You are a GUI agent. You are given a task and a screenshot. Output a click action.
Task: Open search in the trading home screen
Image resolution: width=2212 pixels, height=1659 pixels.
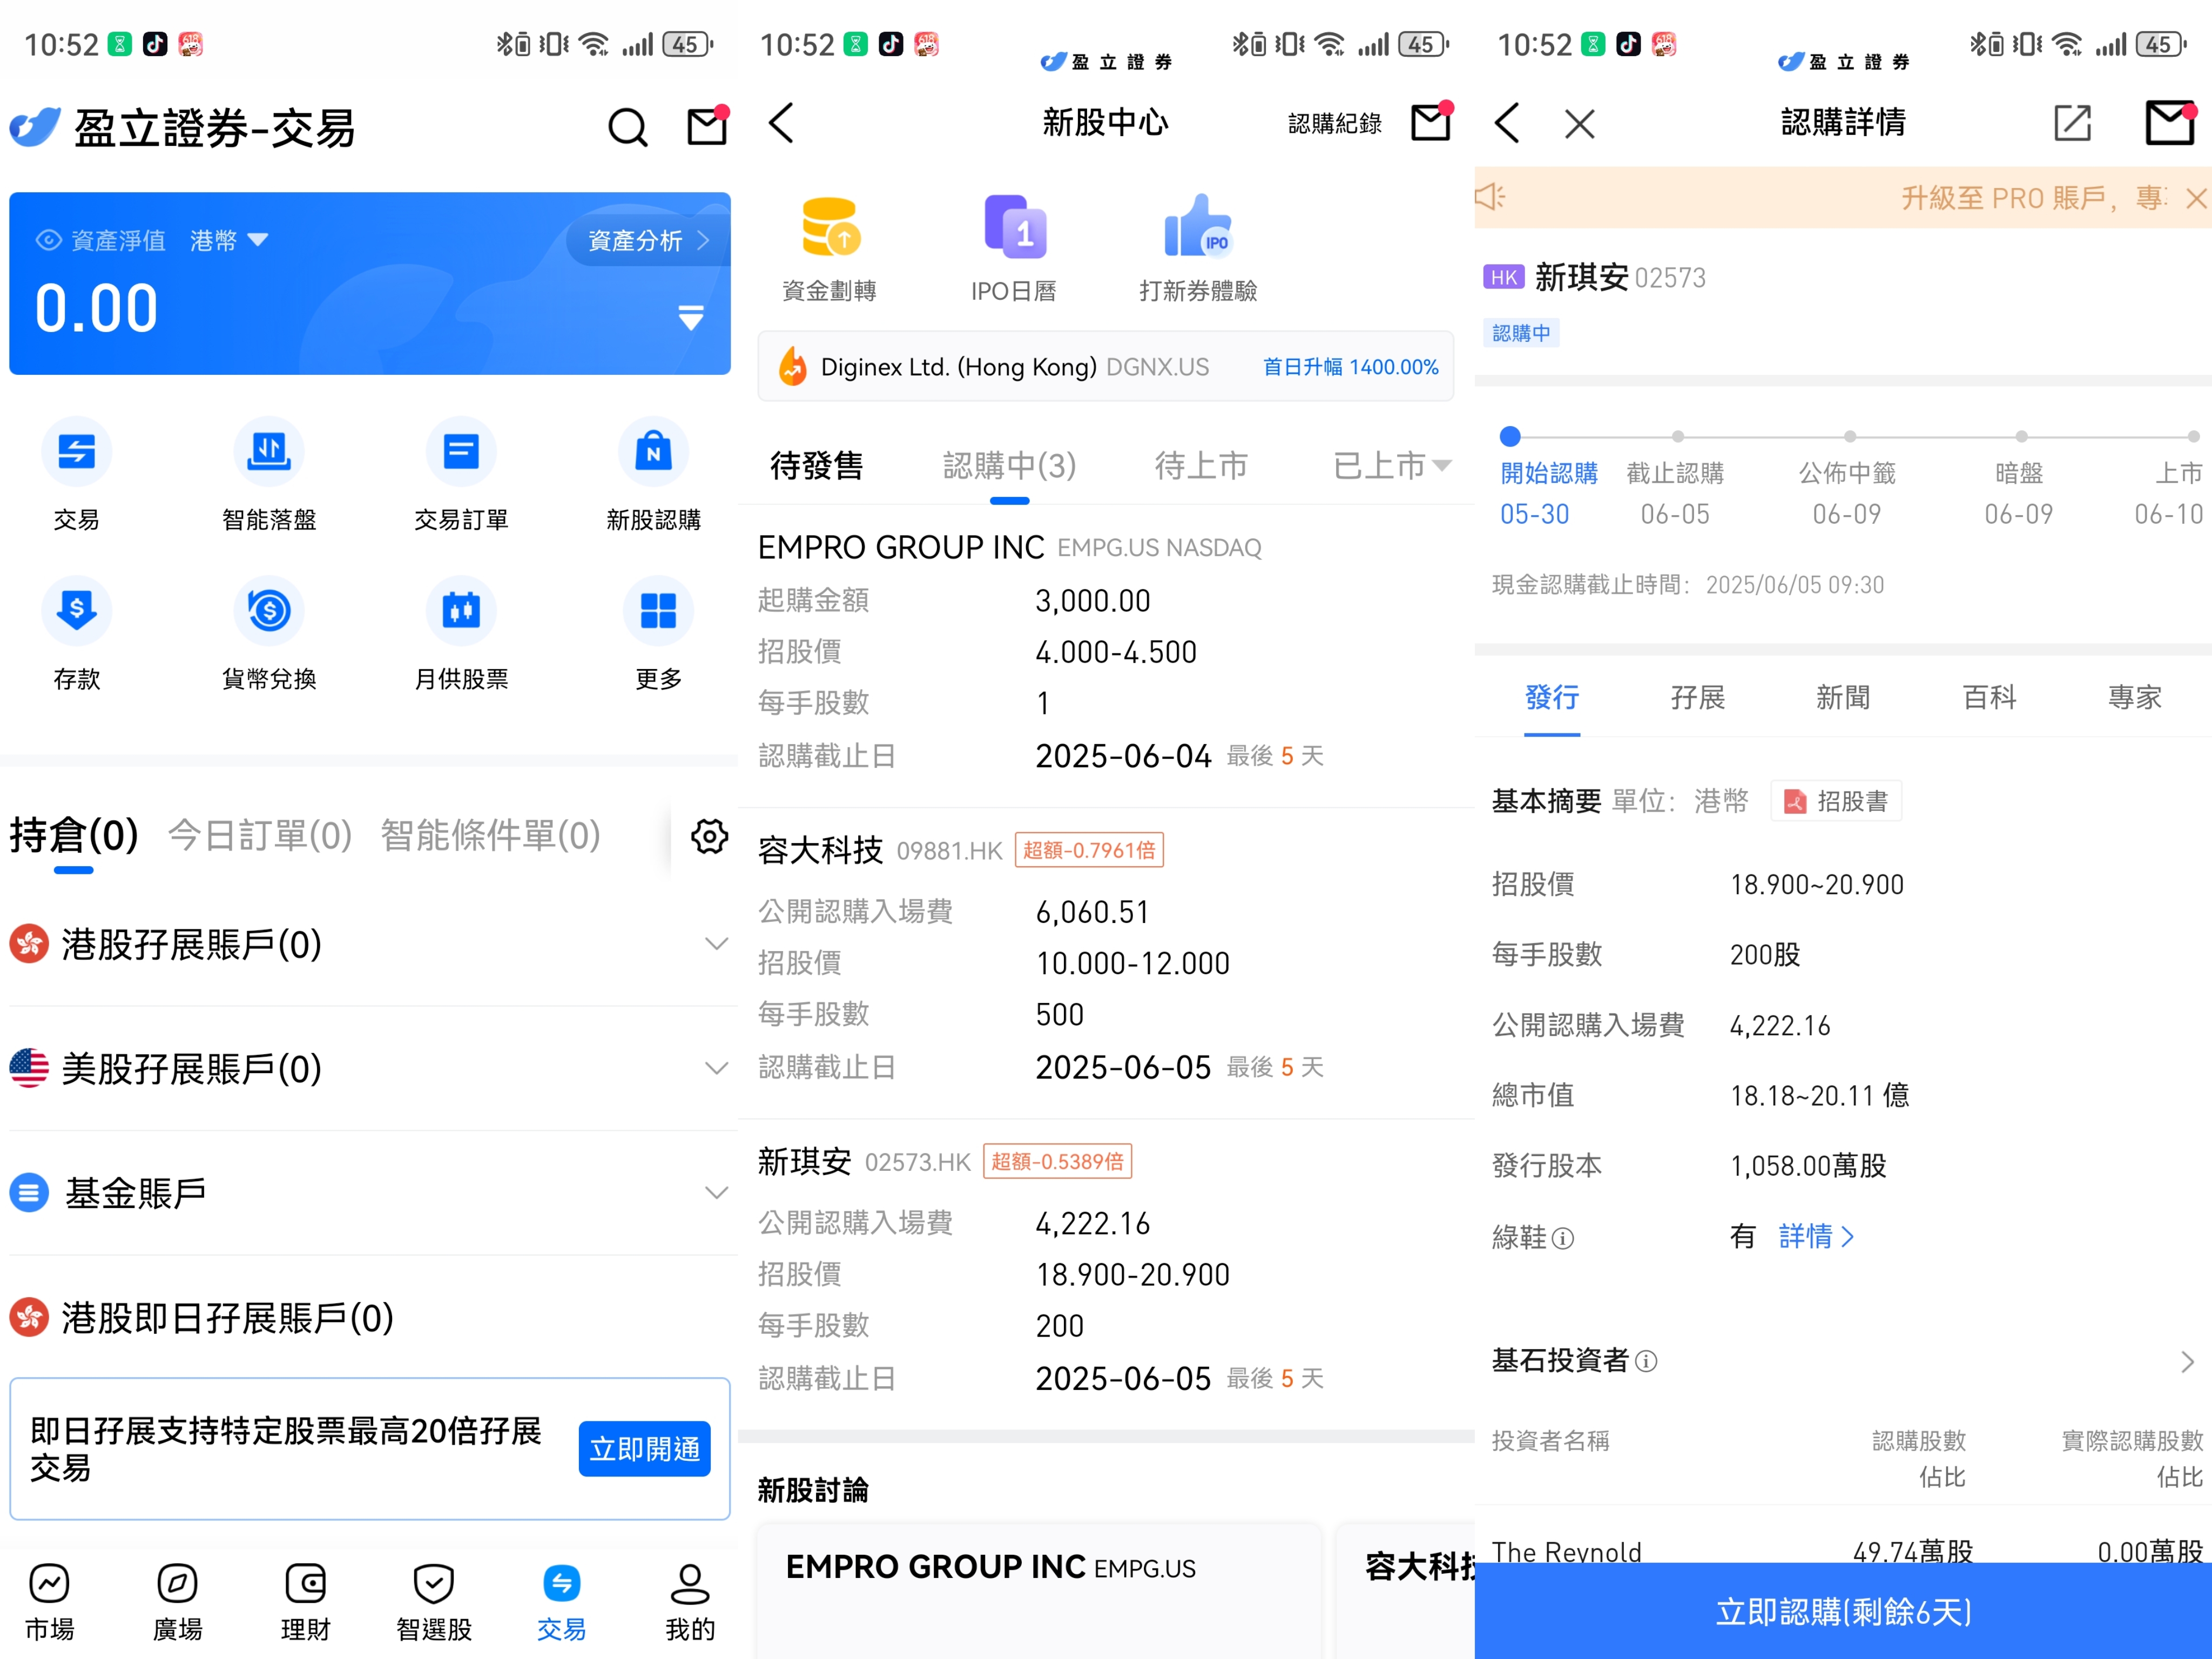point(628,127)
